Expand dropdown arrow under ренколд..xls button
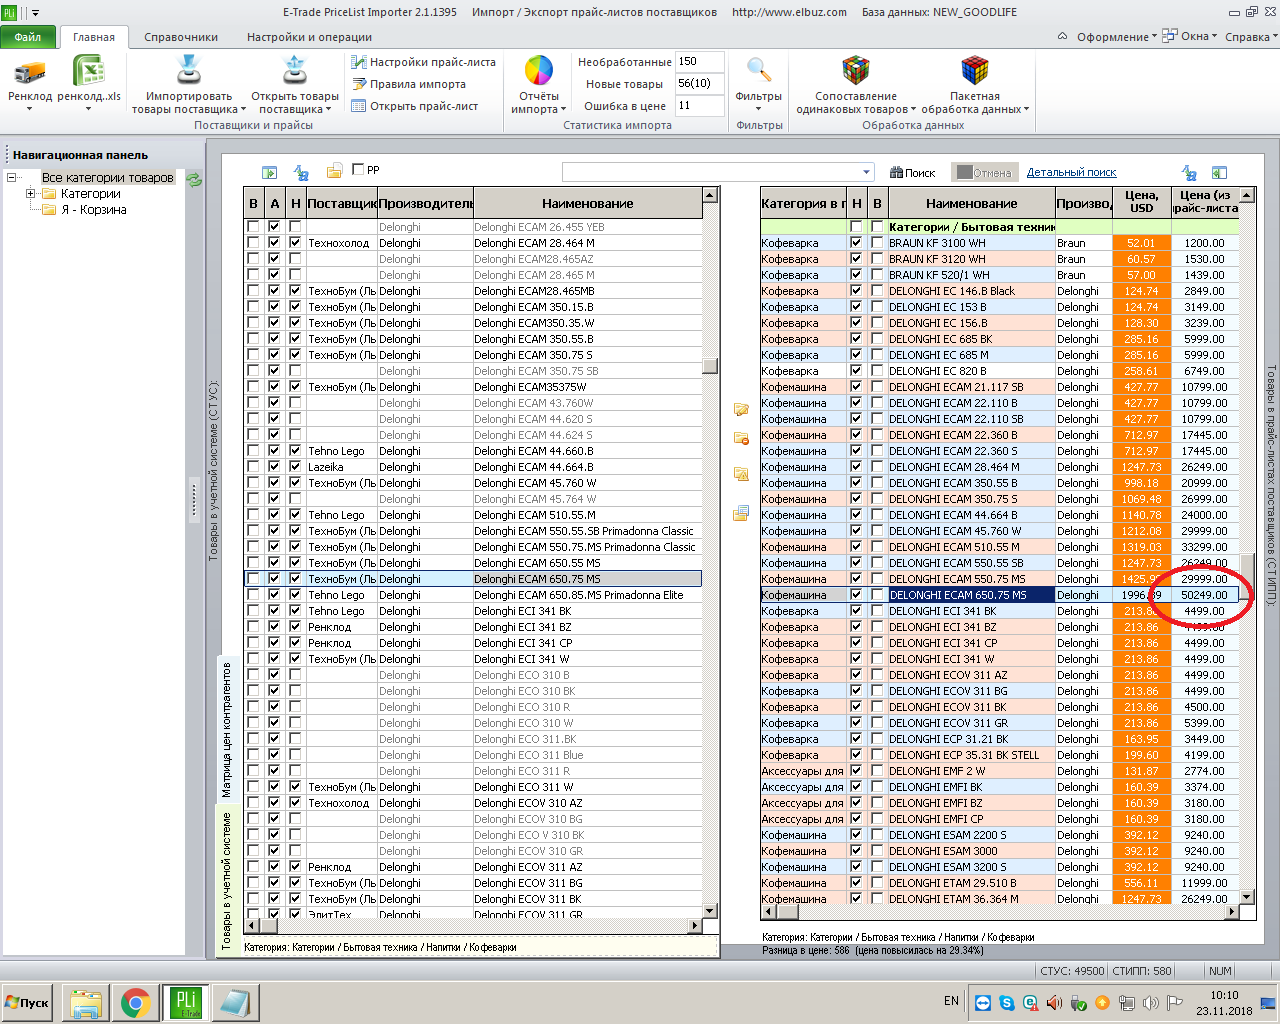Screen dimensions: 1280x1024 88,109
